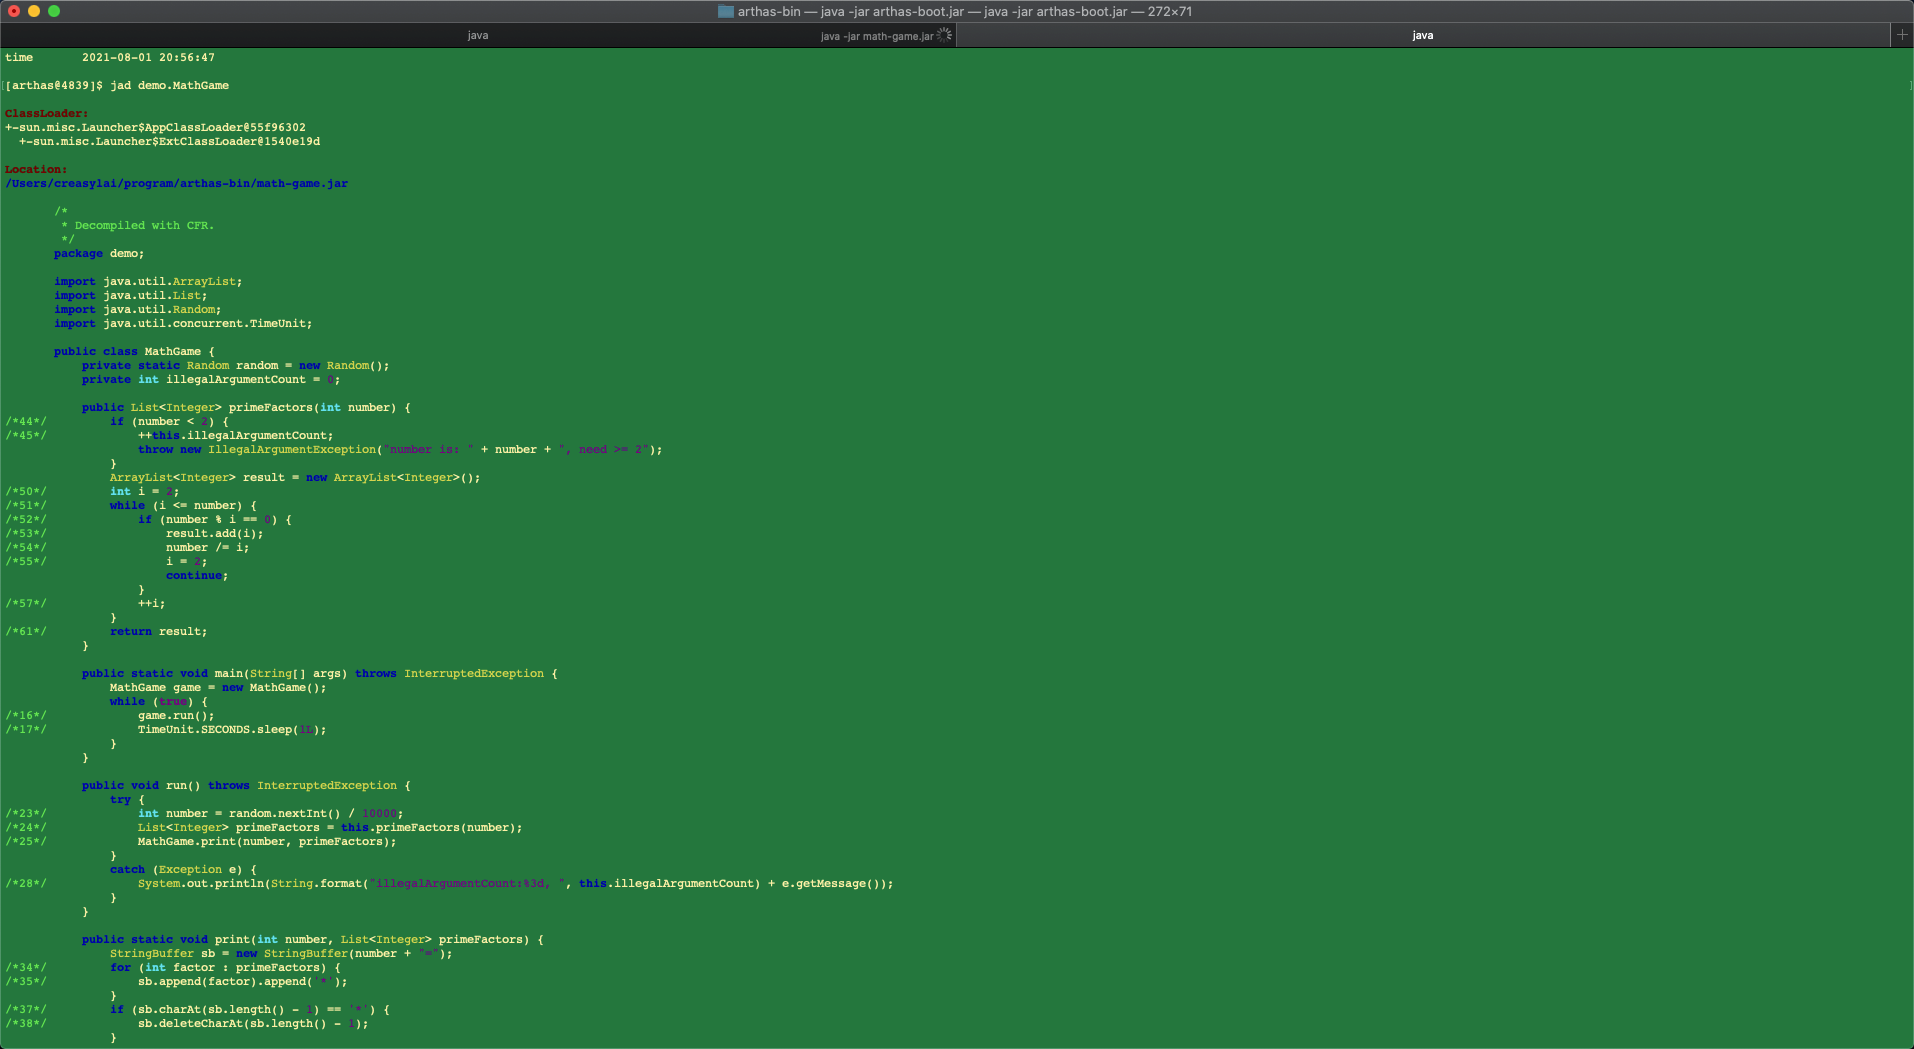Click the if (number % i == 0) line
The image size is (1914, 1049).
(214, 520)
